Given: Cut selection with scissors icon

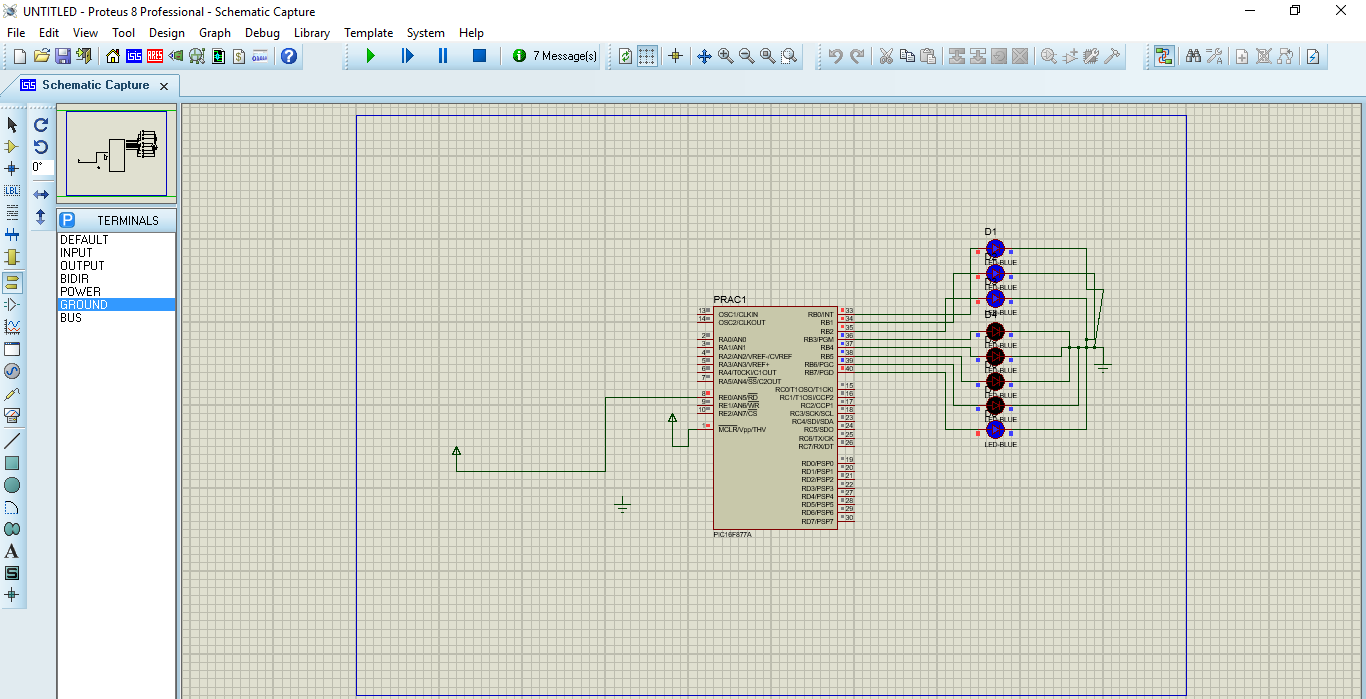Looking at the screenshot, I should (885, 56).
